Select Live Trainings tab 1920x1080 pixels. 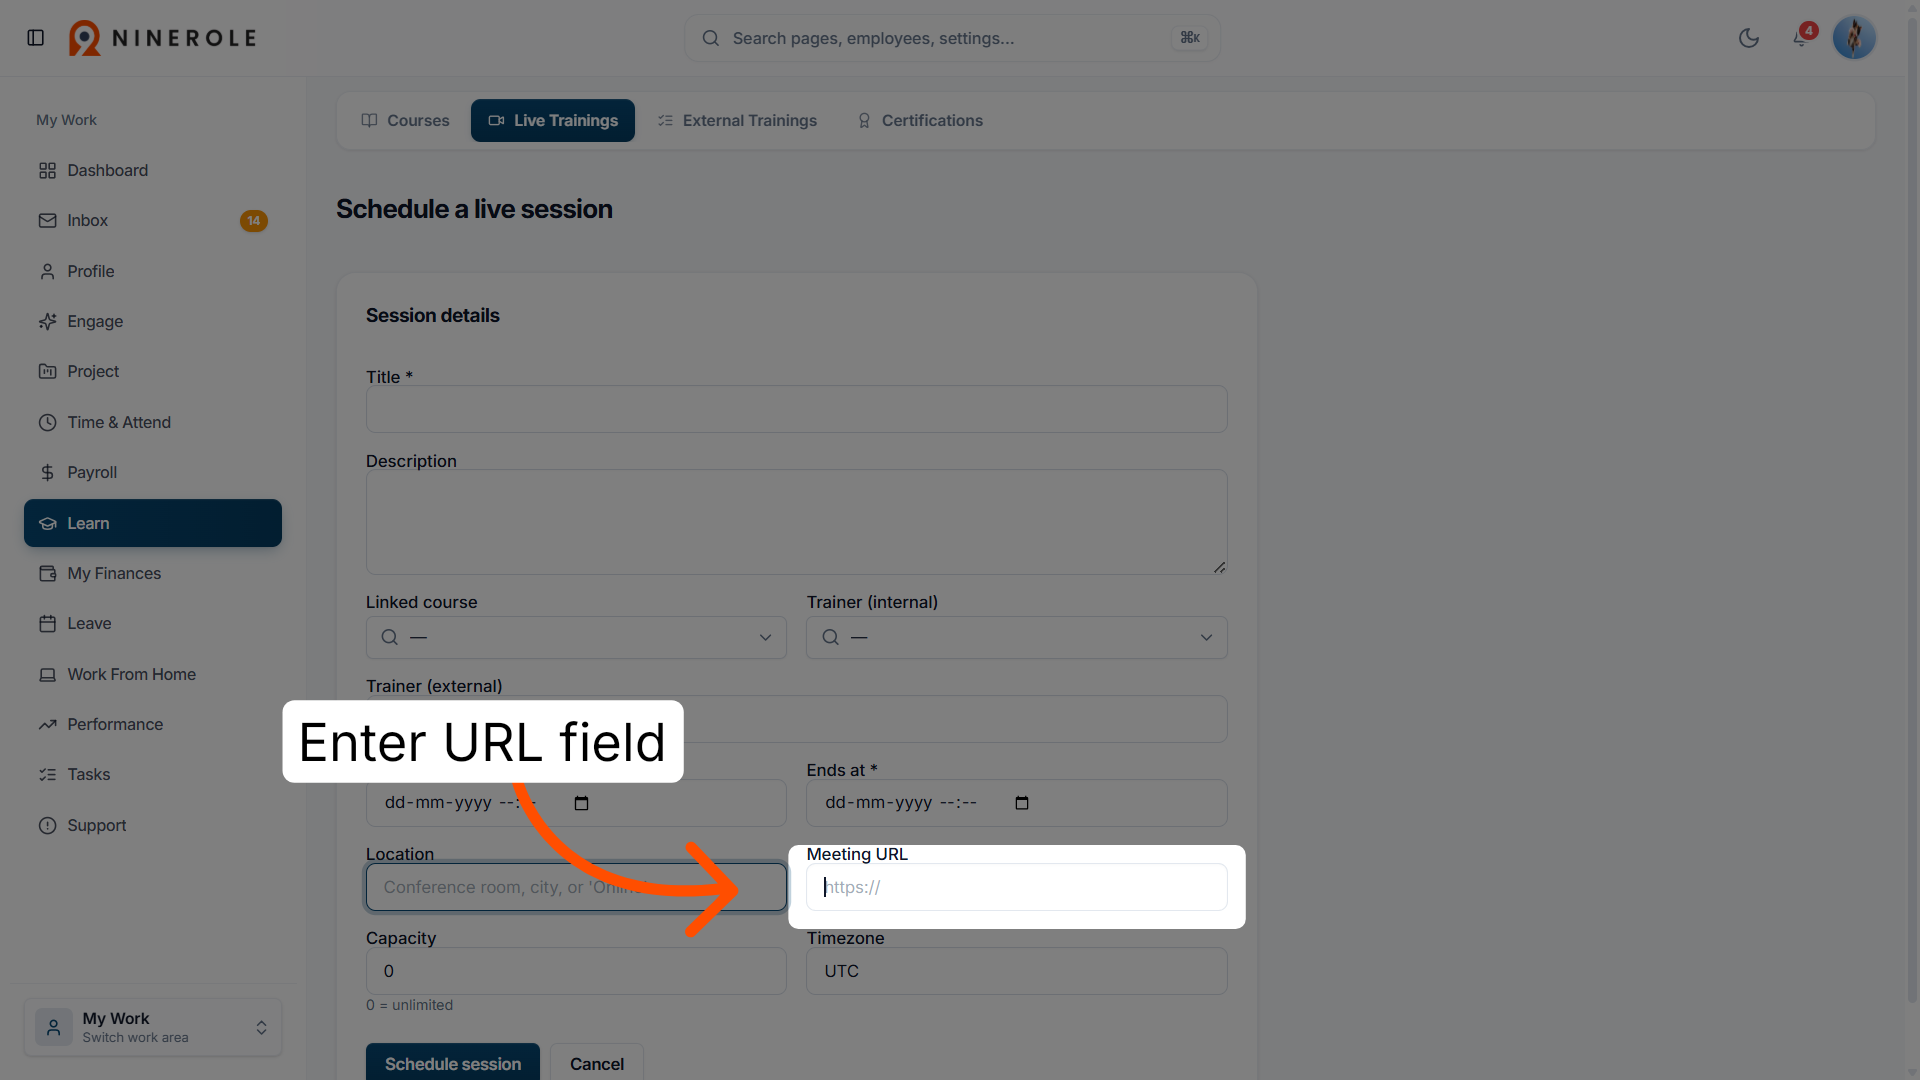coord(553,120)
